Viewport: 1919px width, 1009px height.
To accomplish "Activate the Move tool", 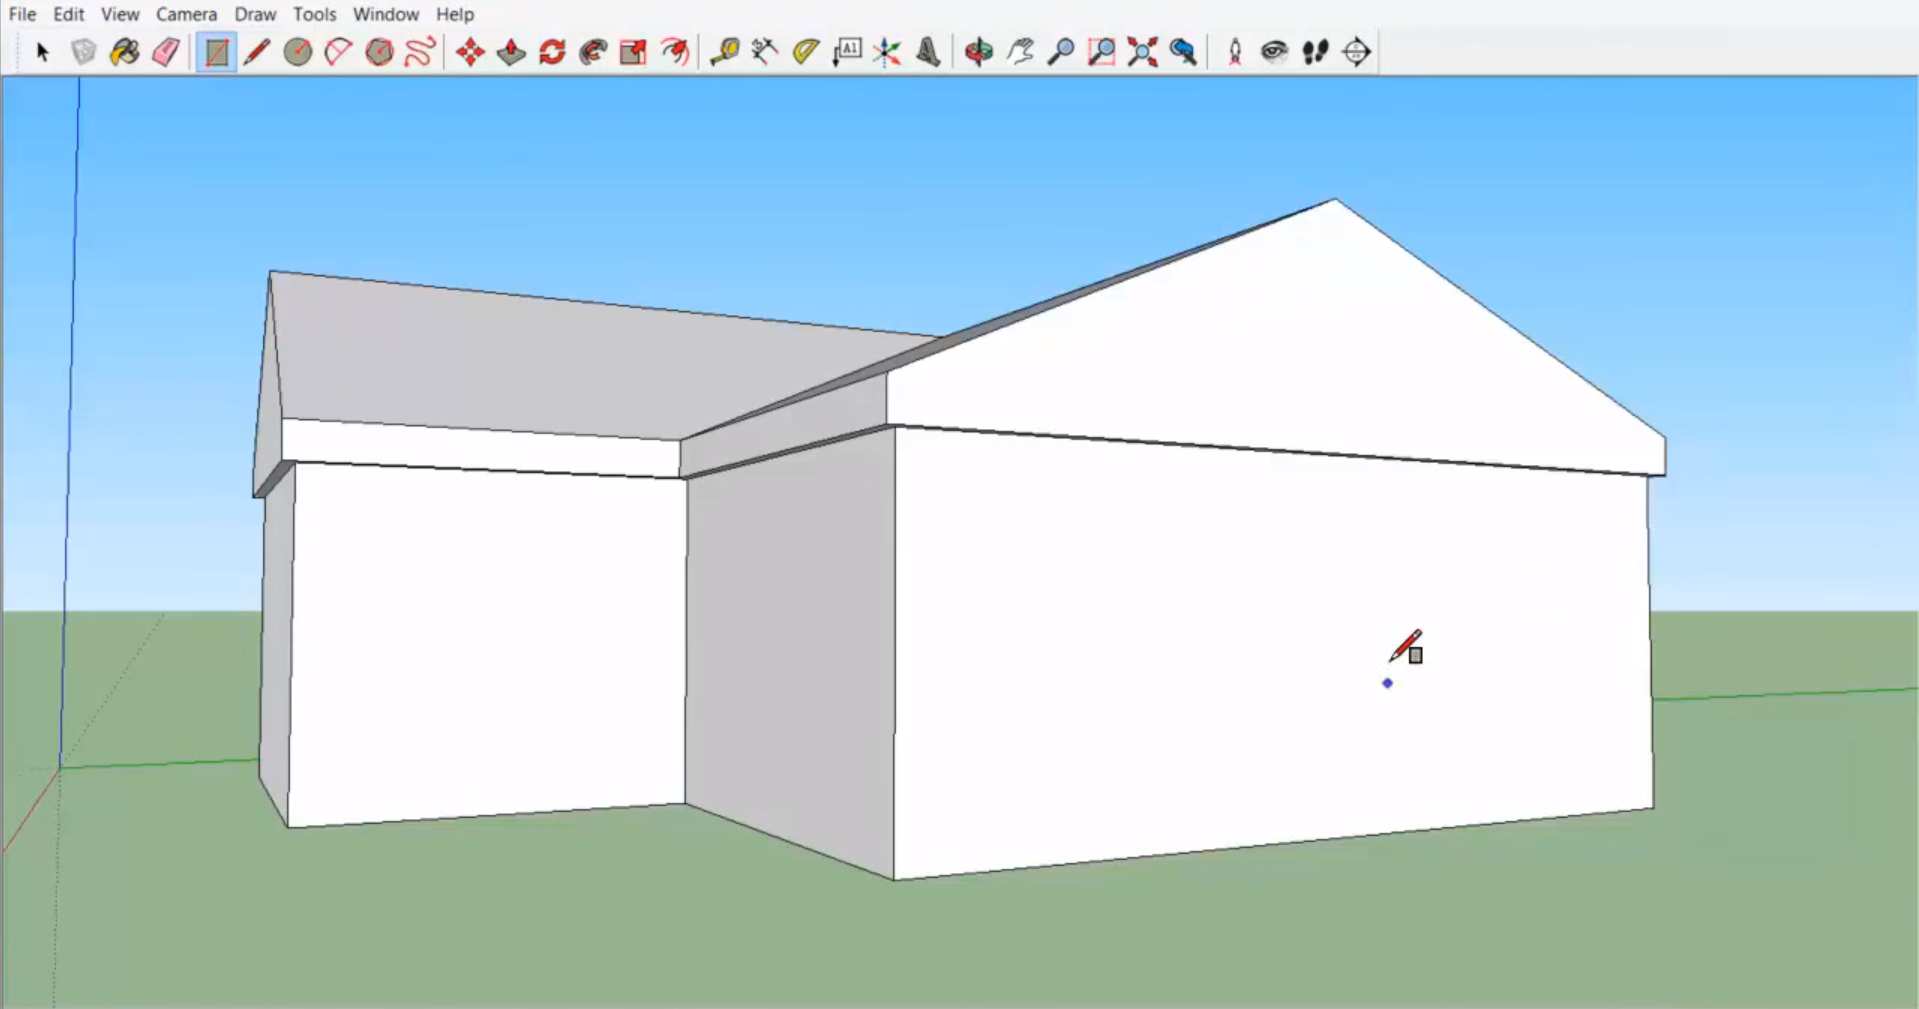I will (x=470, y=52).
